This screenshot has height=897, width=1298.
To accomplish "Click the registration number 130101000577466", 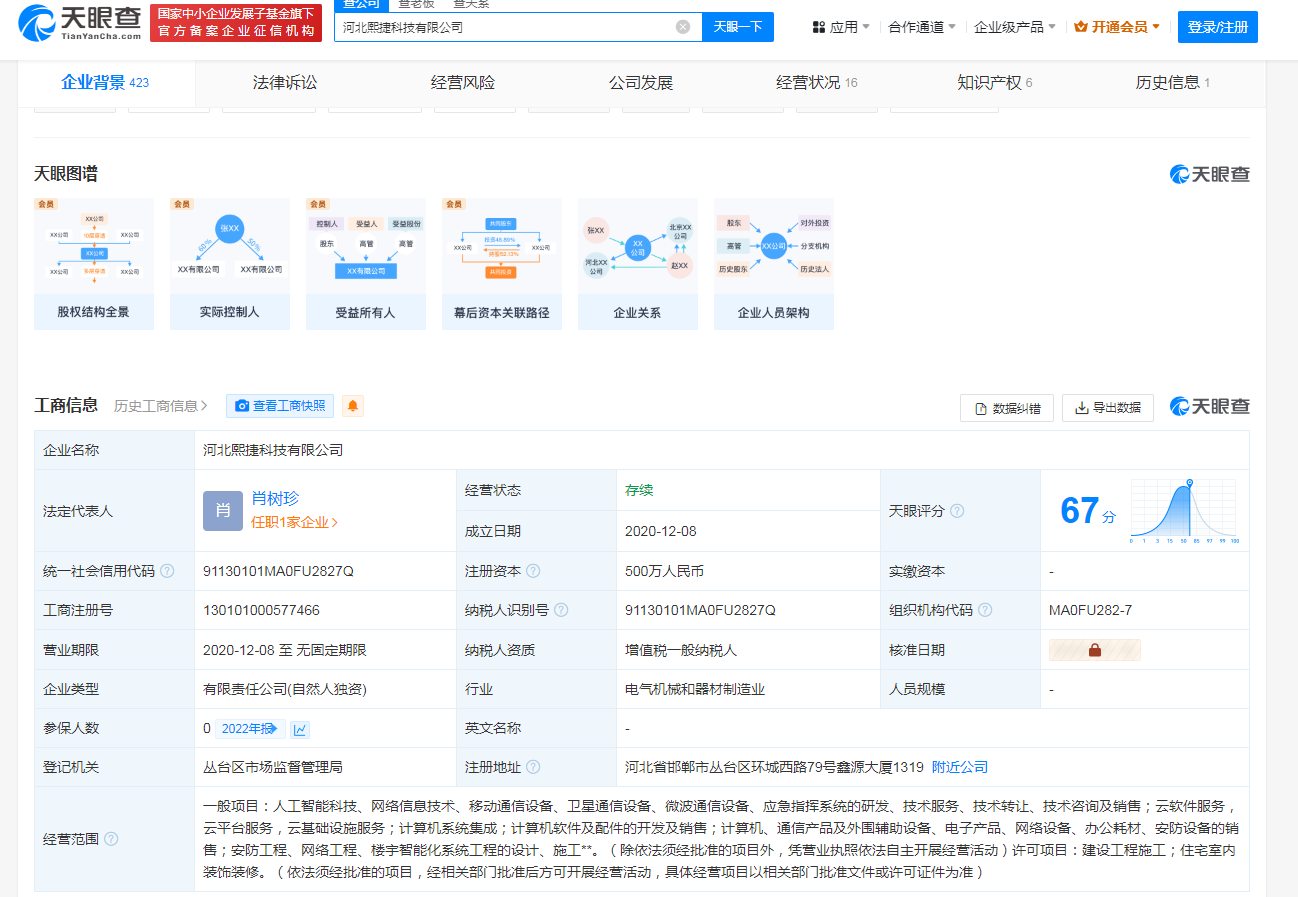I will pyautogui.click(x=261, y=610).
